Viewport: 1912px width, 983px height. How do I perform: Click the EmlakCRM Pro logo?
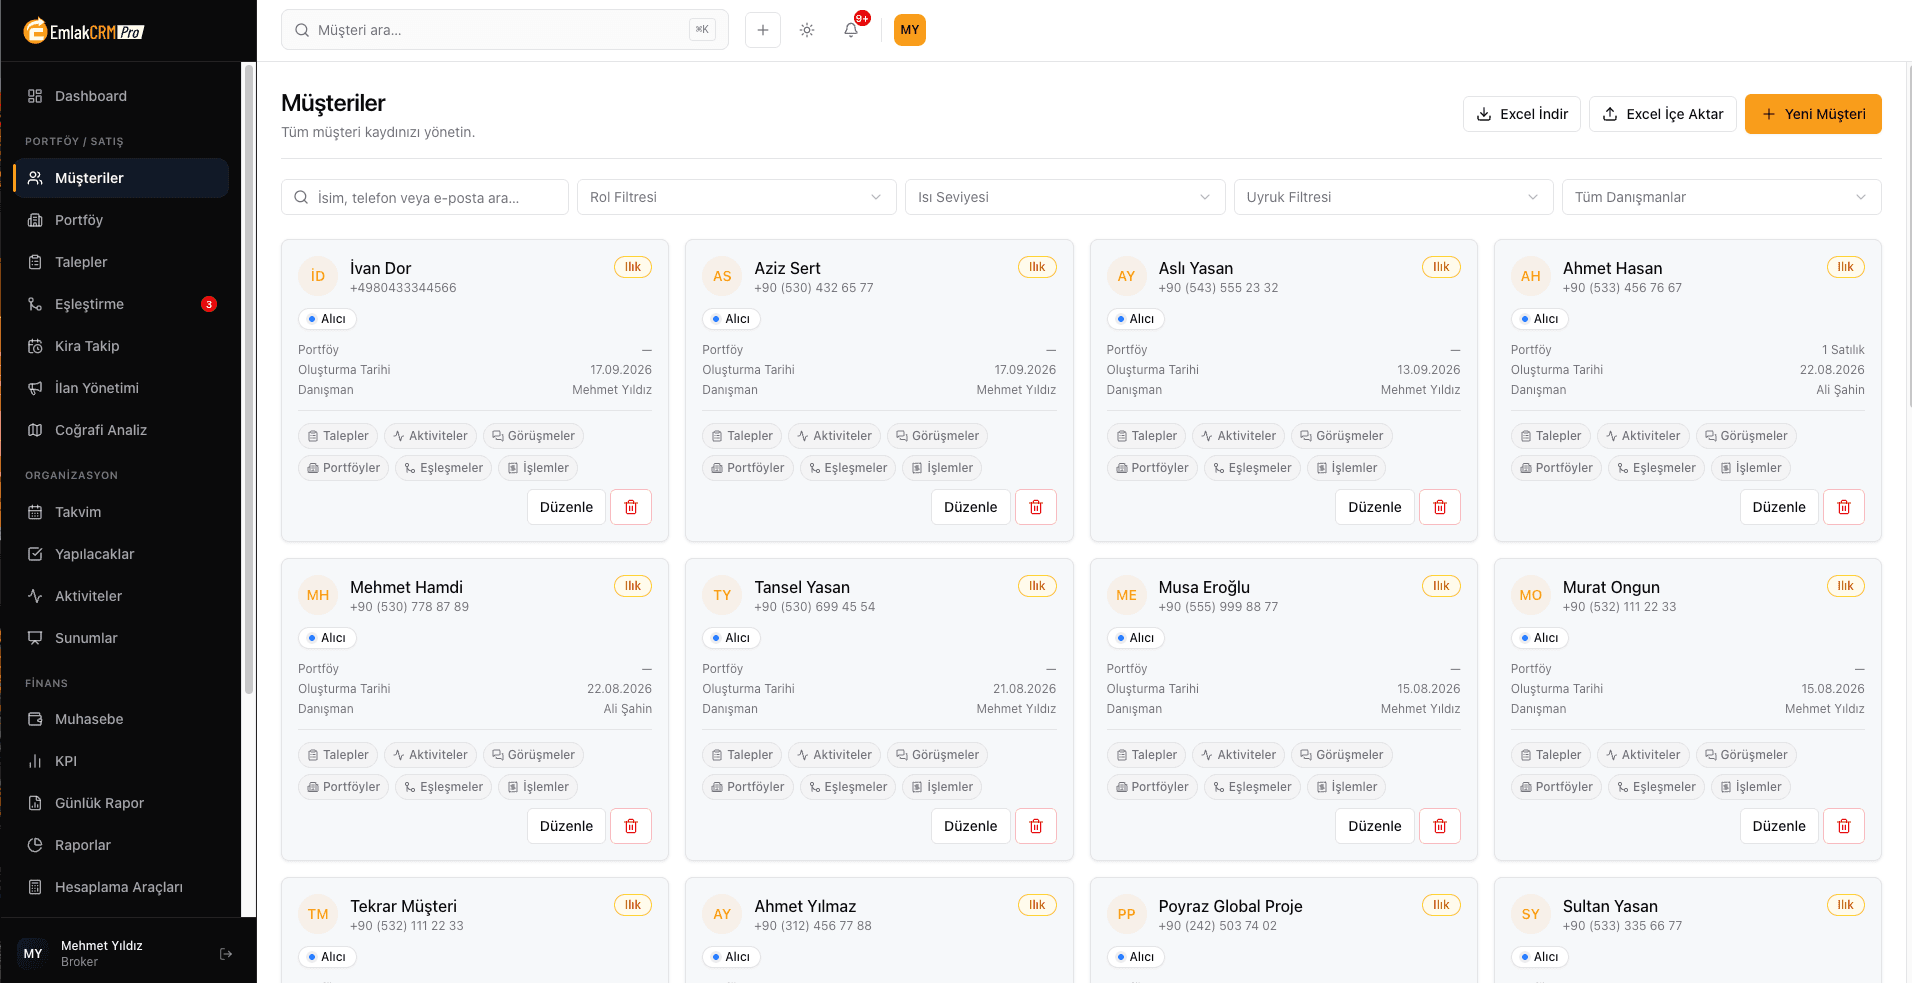pyautogui.click(x=84, y=31)
